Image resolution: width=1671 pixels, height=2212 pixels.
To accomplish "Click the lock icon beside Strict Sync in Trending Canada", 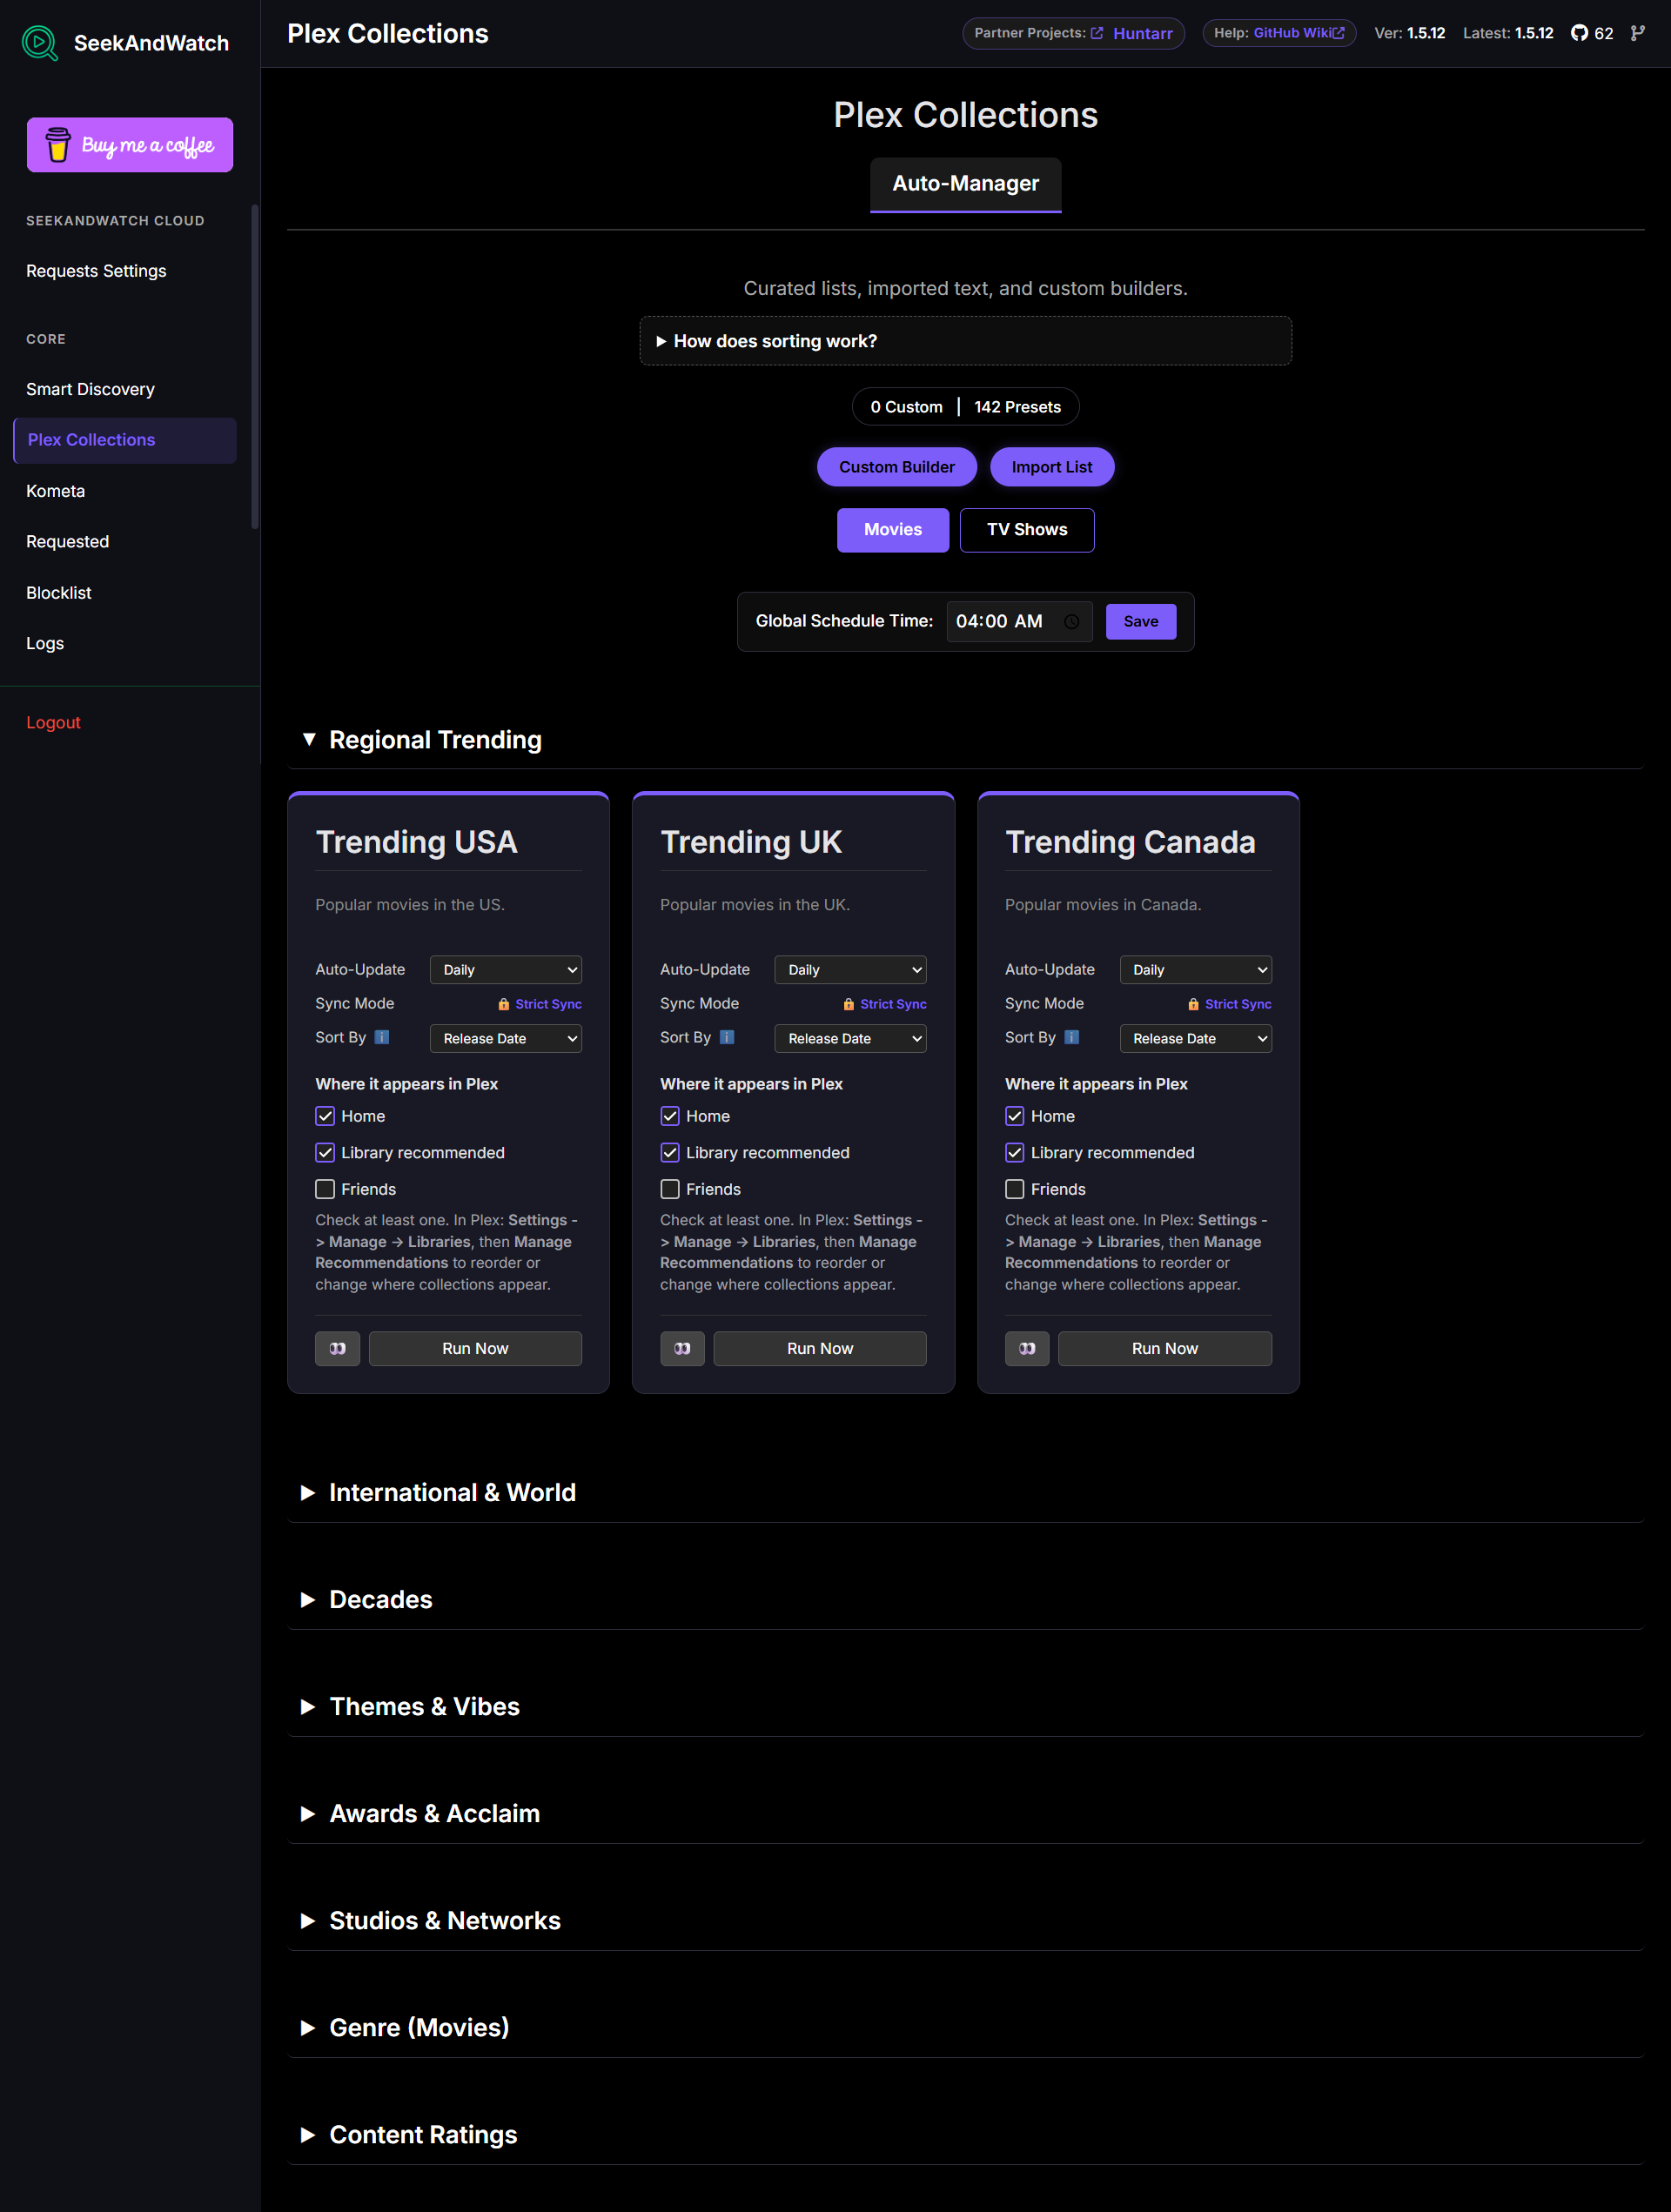I will coord(1194,1004).
